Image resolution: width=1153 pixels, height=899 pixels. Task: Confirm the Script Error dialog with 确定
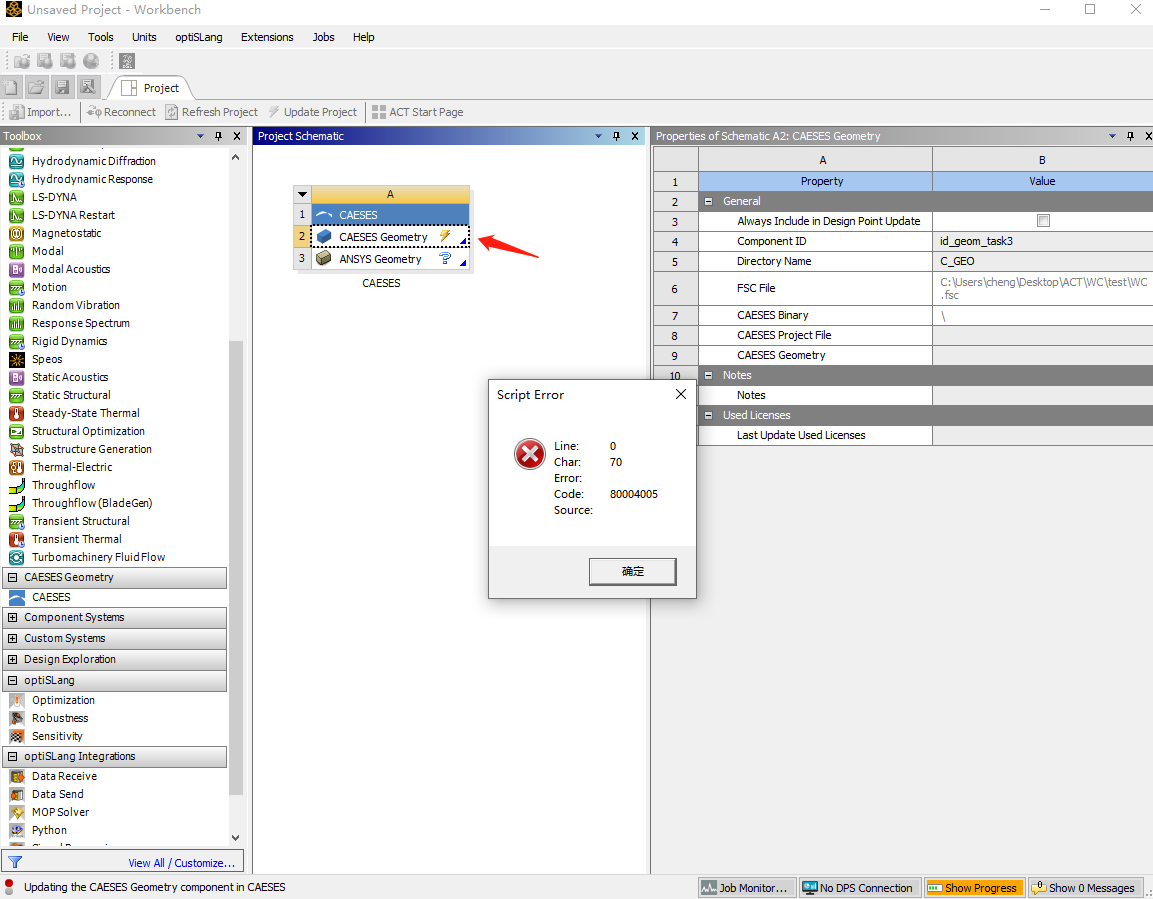[x=632, y=571]
